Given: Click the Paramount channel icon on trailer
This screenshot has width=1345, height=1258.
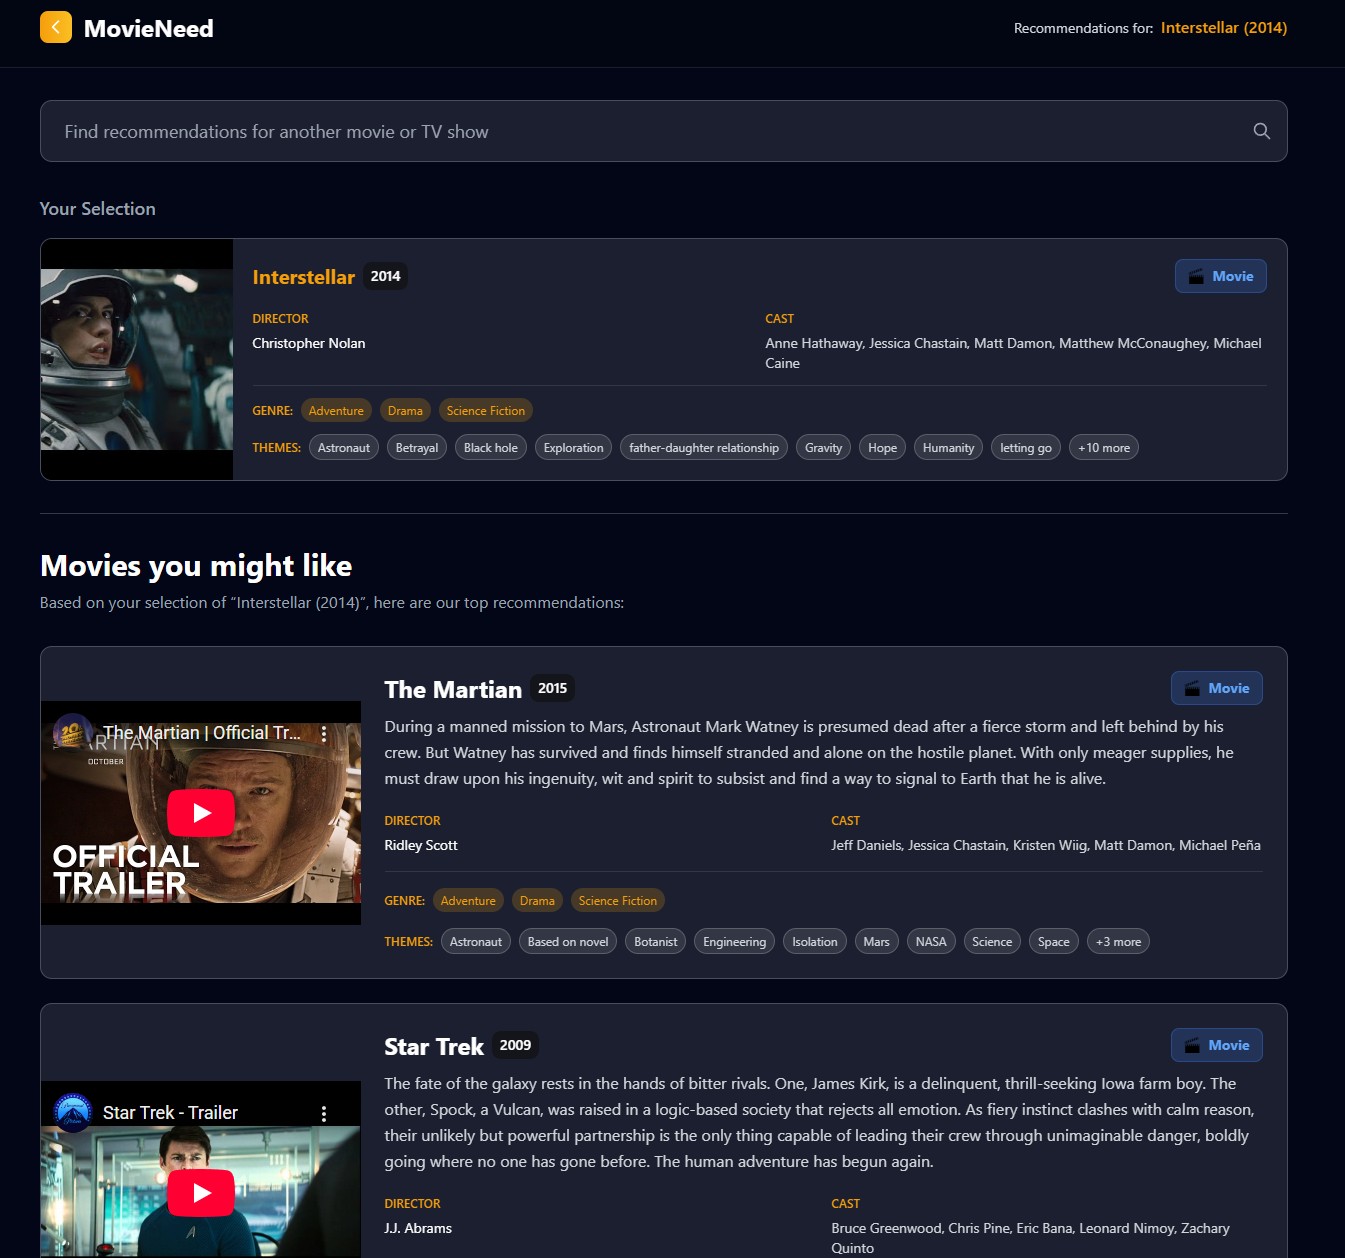Looking at the screenshot, I should (73, 1112).
